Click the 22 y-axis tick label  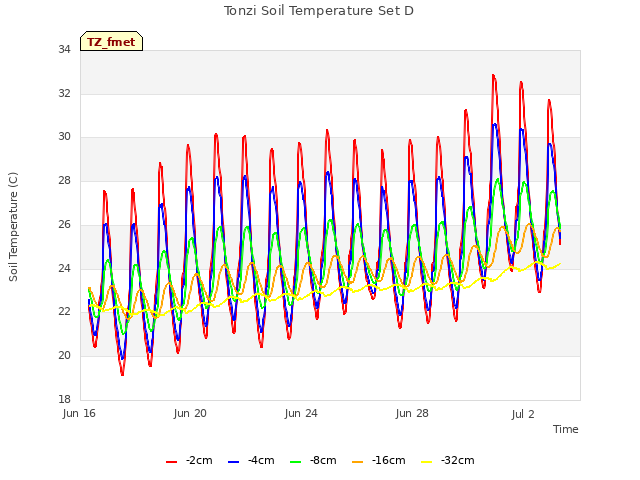click(64, 311)
